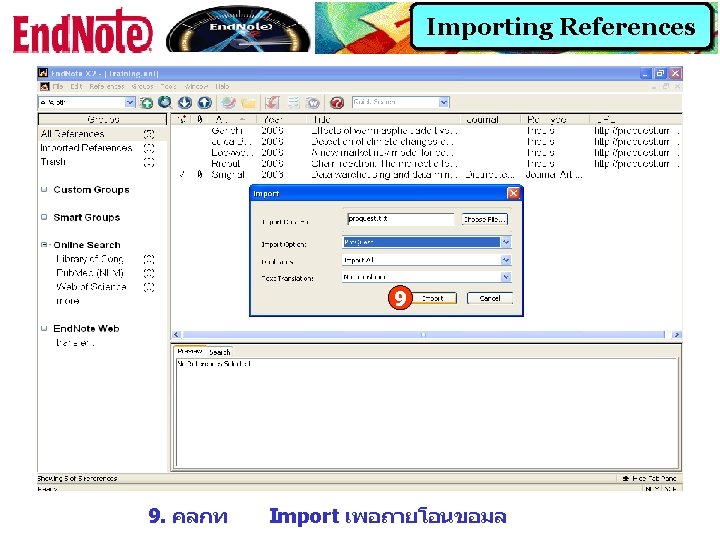This screenshot has width=720, height=540.
Task: Click the Format Bibliography lines icon
Action: [293, 102]
